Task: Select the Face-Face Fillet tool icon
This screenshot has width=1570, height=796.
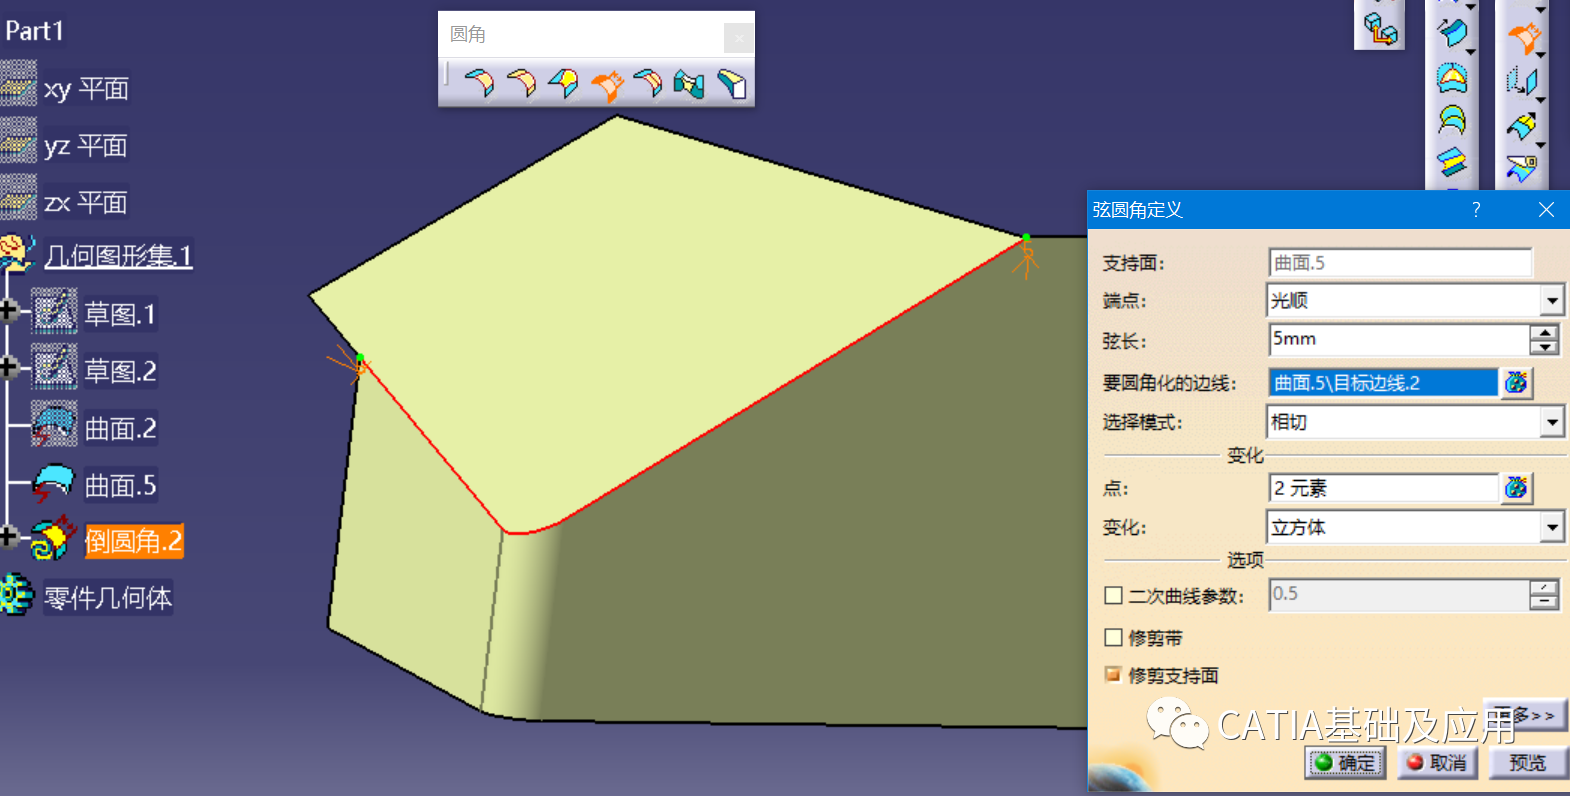Action: click(x=689, y=84)
